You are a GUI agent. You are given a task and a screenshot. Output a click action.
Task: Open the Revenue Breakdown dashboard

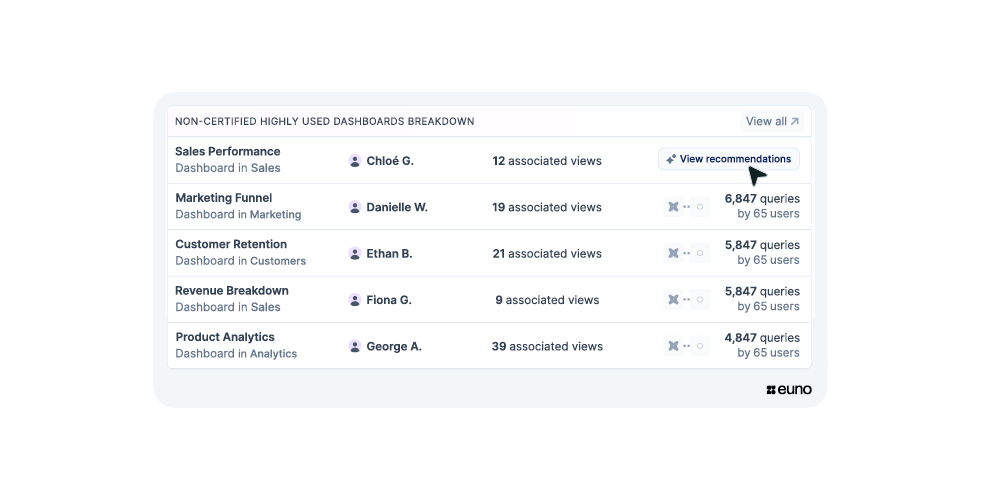pos(232,291)
